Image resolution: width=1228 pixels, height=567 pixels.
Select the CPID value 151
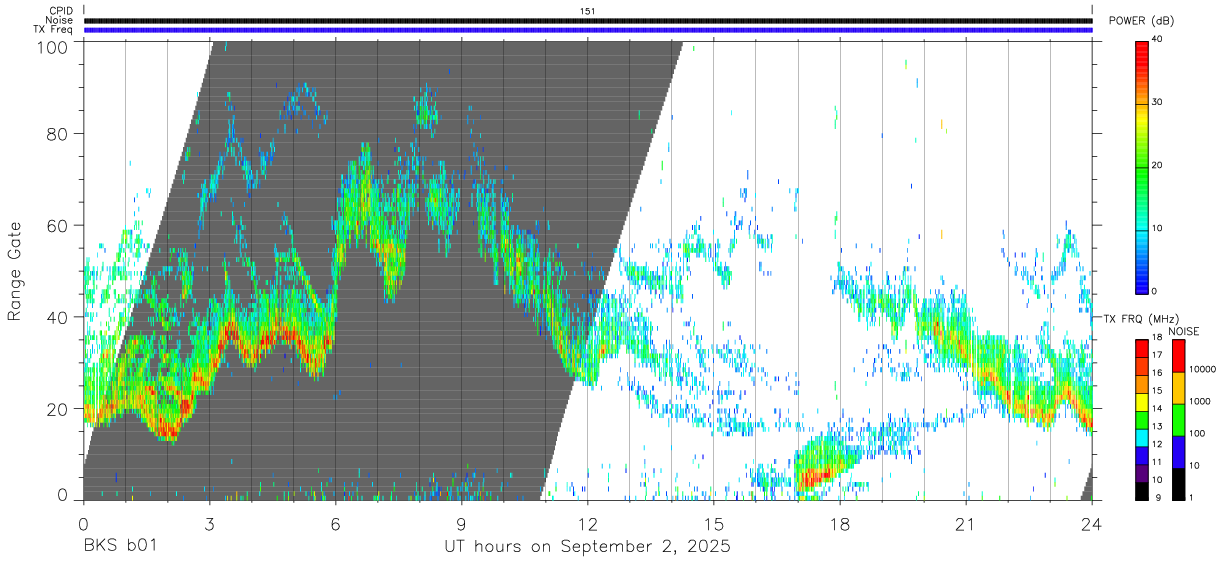tap(587, 11)
